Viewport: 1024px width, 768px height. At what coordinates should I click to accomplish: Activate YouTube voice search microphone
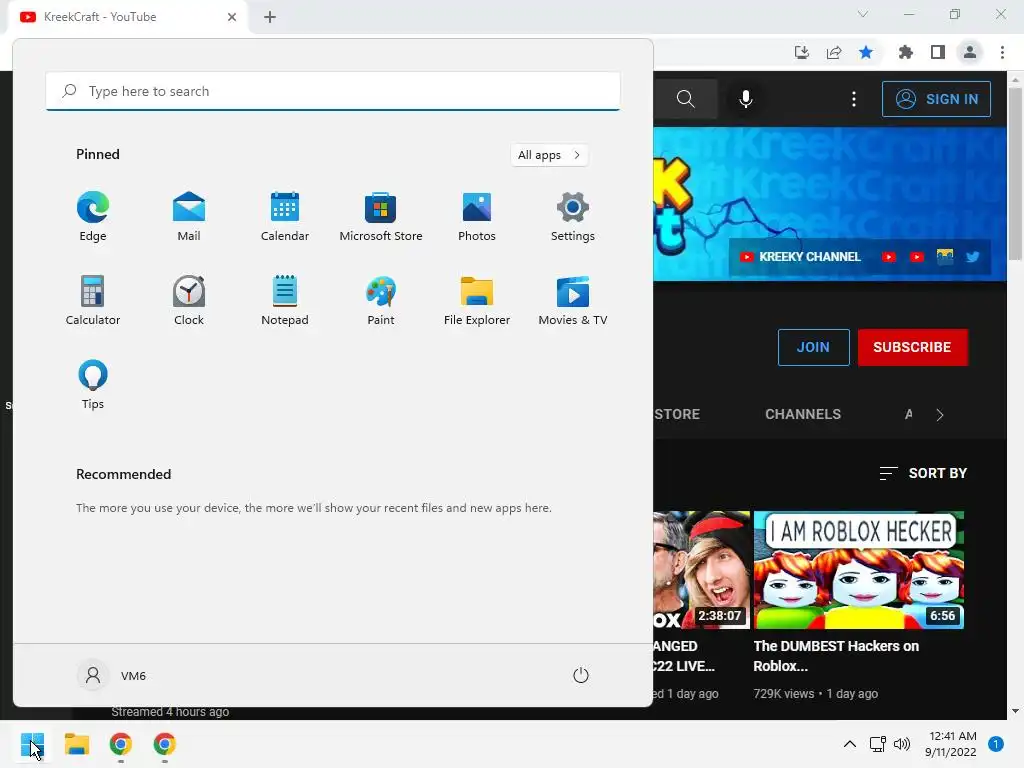746,99
